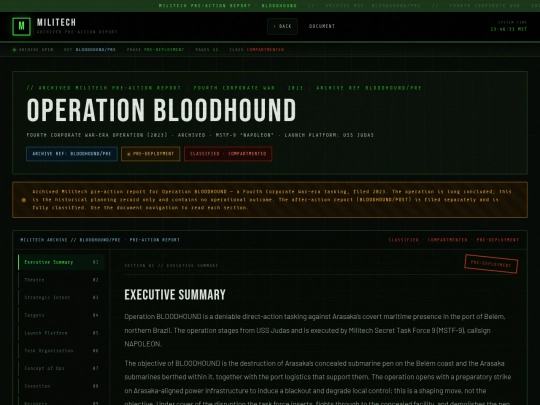Click the document panel breadcrumb BLOODHOUND/PRE
The height and width of the screenshot is (405, 540).
click(100, 240)
